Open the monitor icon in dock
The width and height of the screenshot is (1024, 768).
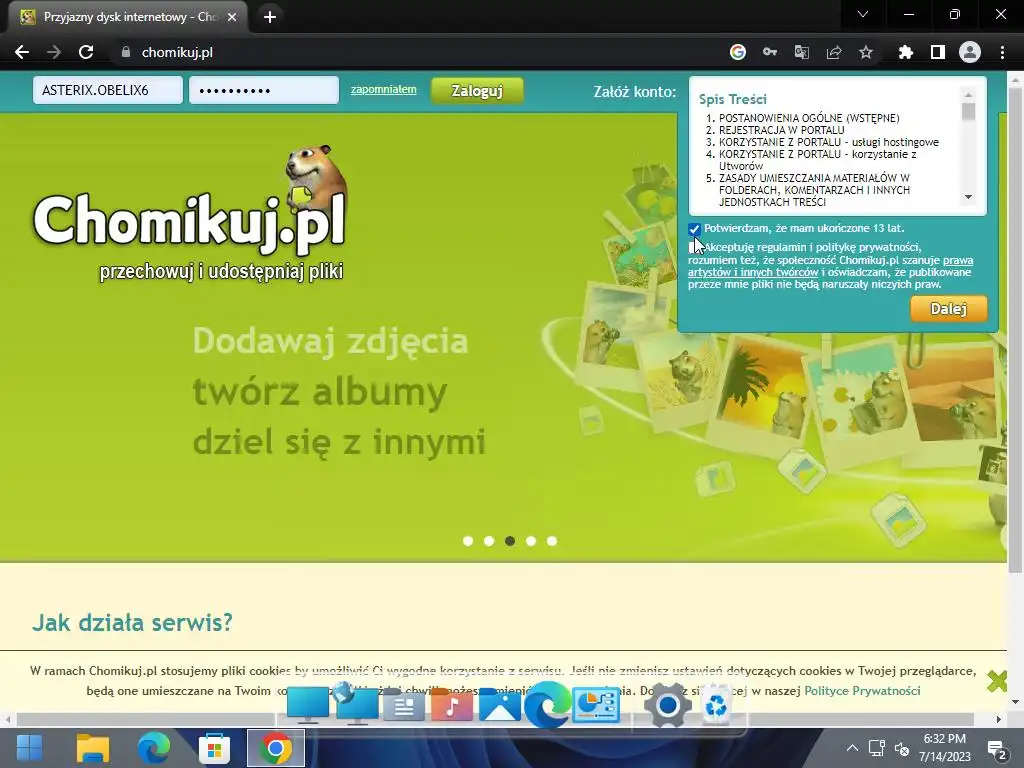tap(308, 705)
